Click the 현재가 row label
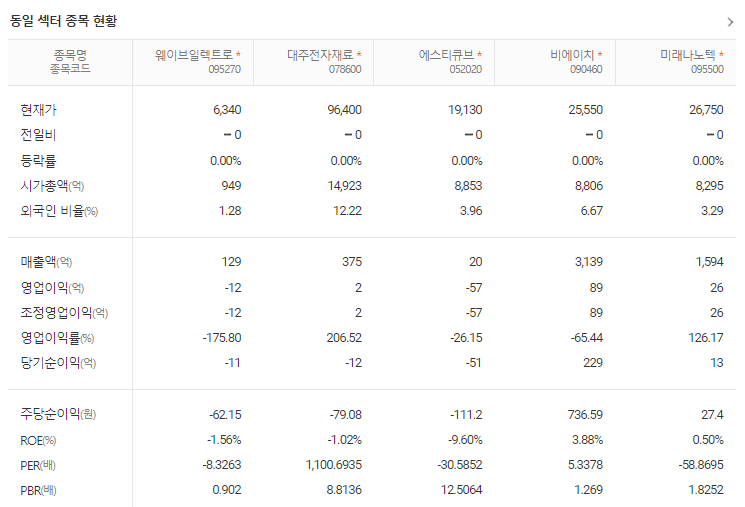 [x=38, y=110]
